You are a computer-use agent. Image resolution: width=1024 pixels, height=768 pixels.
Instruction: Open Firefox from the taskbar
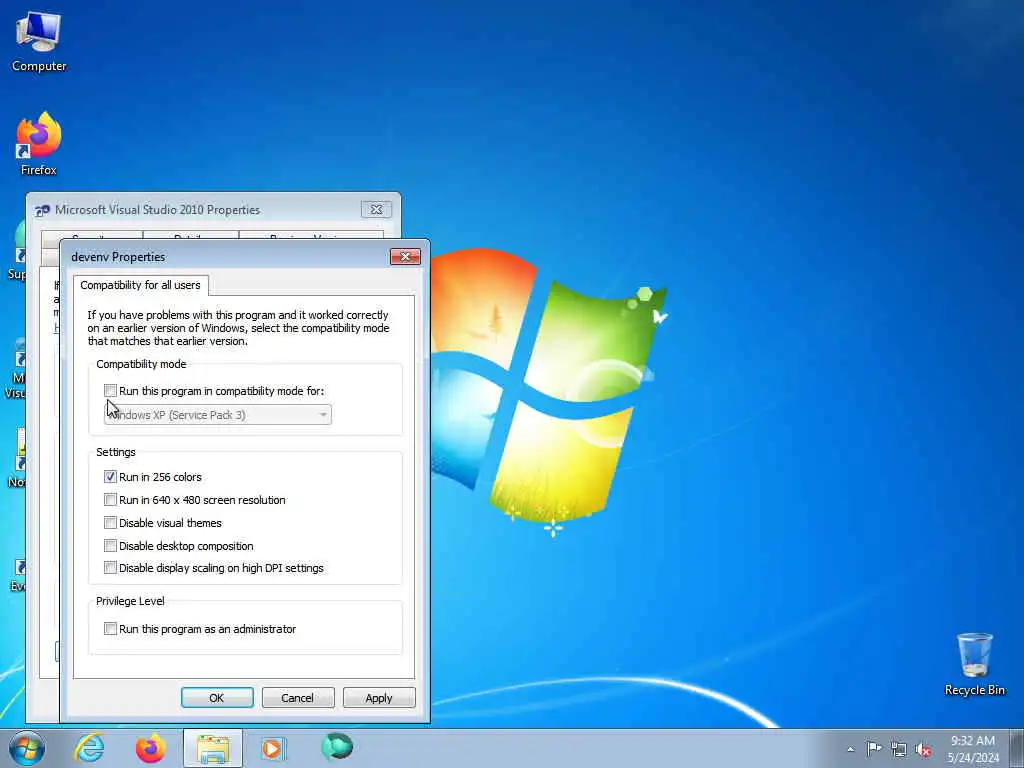pyautogui.click(x=151, y=748)
